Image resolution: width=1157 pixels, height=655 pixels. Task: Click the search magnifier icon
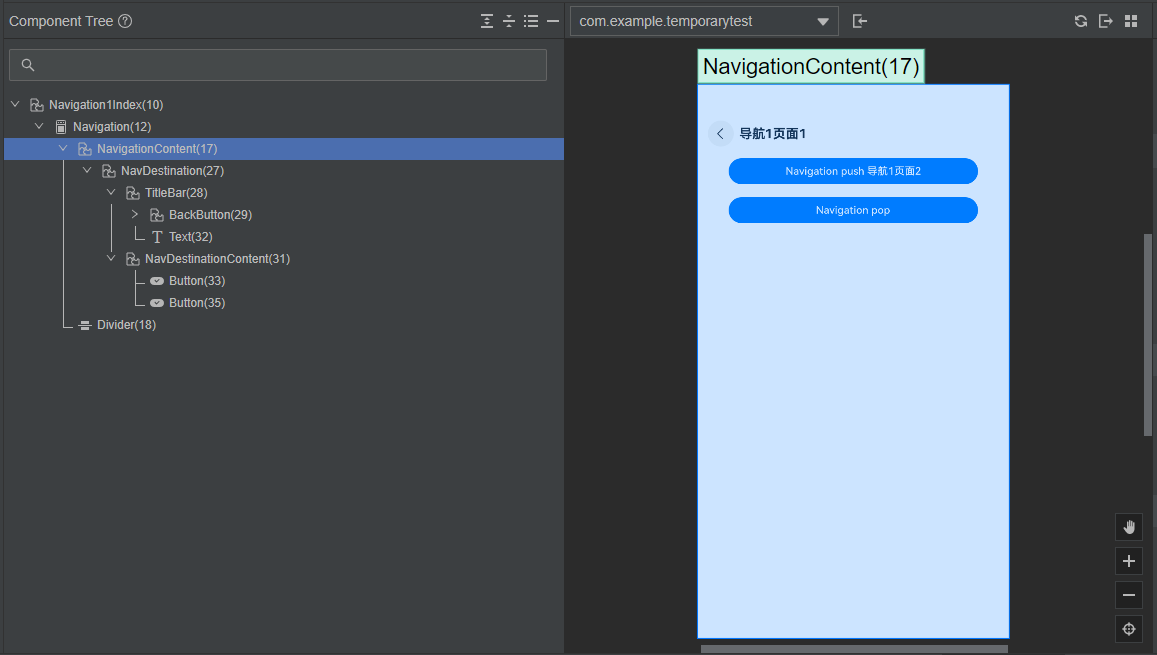coord(28,65)
